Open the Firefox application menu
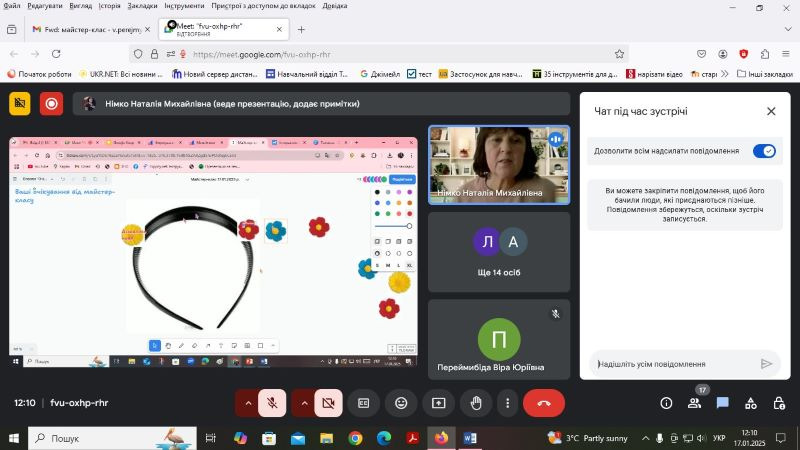The width and height of the screenshot is (800, 450). 786,54
